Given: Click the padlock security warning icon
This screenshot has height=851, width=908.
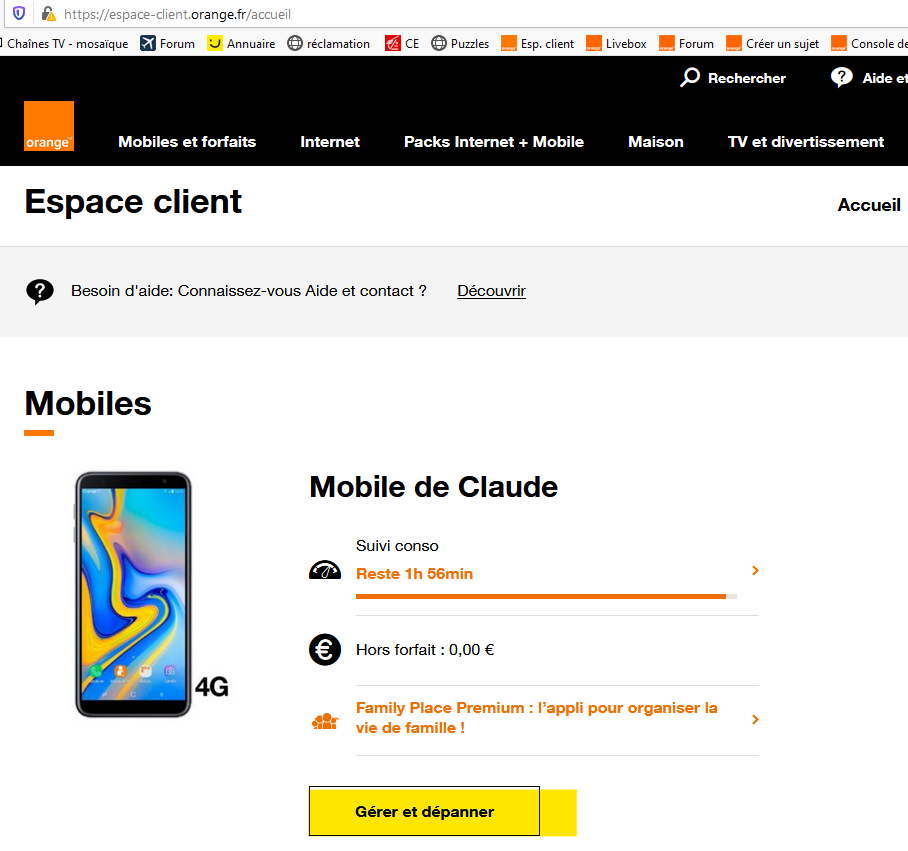Looking at the screenshot, I should point(48,14).
